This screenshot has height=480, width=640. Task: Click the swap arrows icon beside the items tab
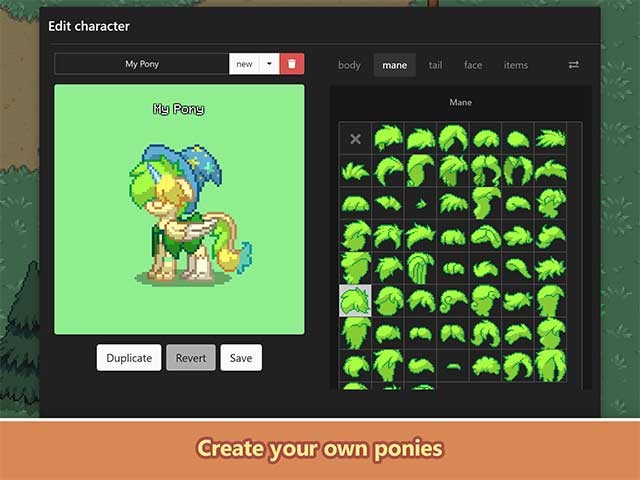(573, 65)
